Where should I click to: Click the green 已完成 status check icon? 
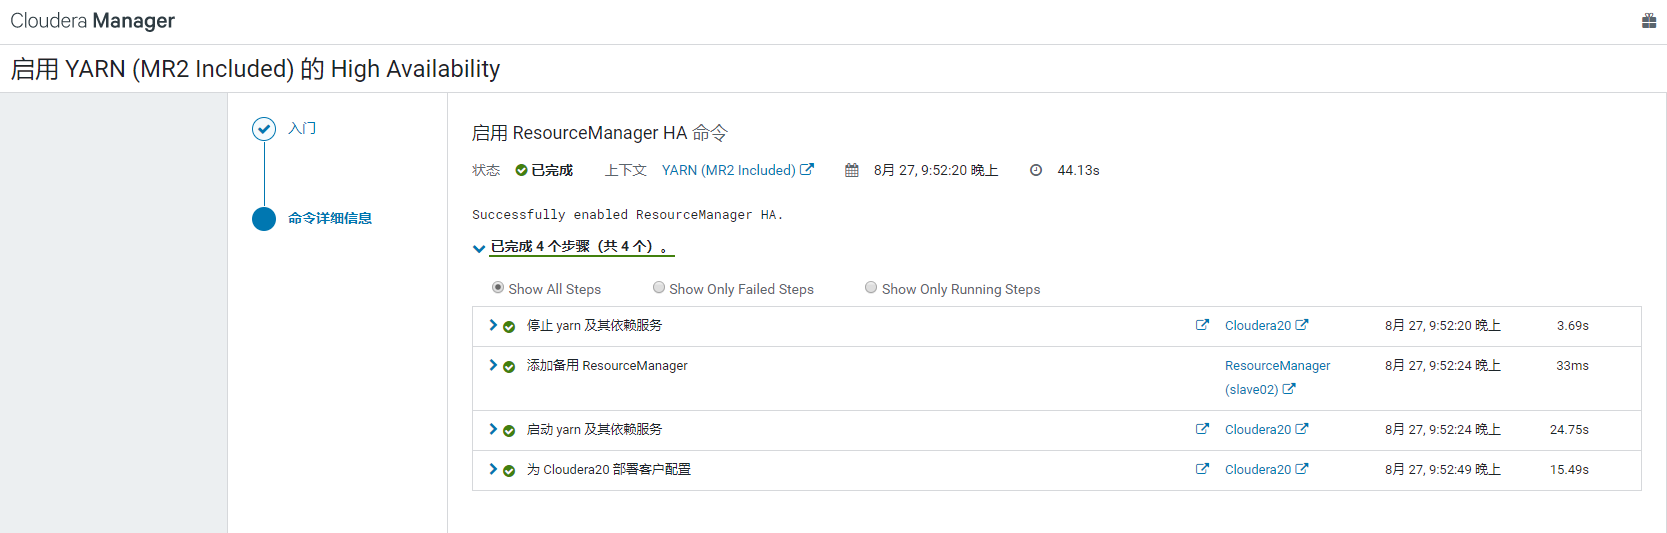coord(521,170)
